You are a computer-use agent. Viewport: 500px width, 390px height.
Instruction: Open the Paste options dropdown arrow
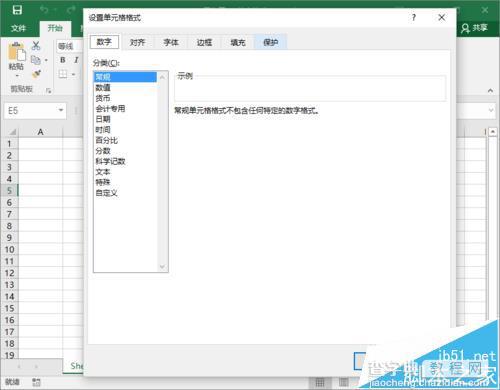click(x=17, y=76)
